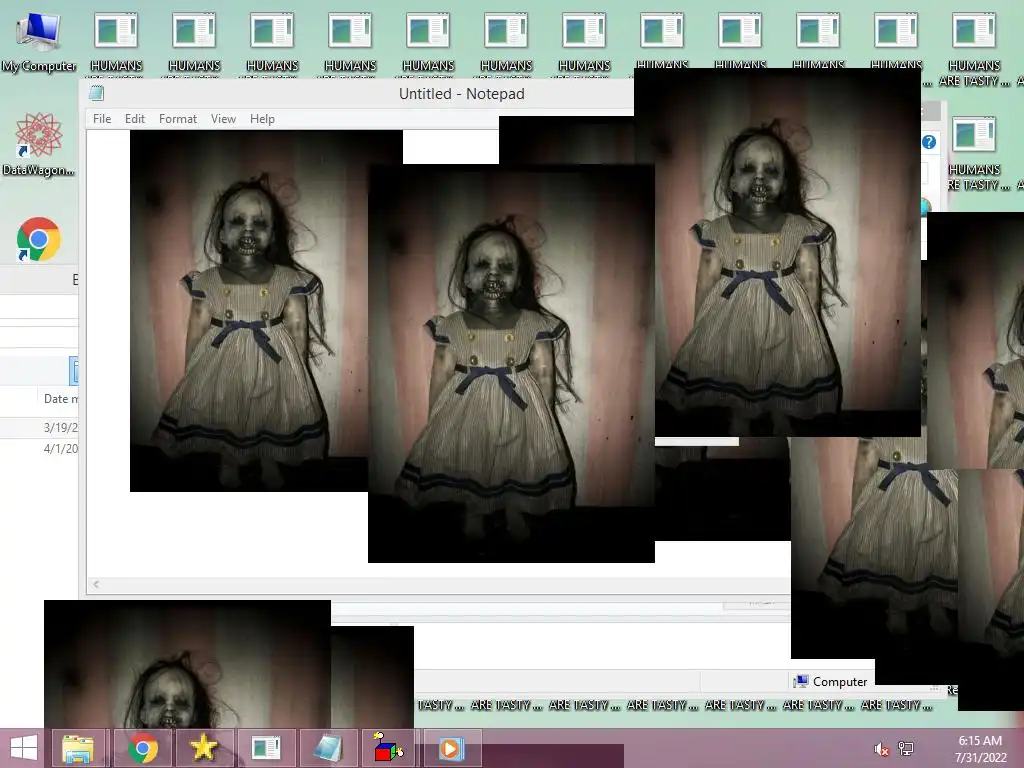The height and width of the screenshot is (768, 1024).
Task: Open File Explorer from the taskbar
Action: pyautogui.click(x=78, y=748)
